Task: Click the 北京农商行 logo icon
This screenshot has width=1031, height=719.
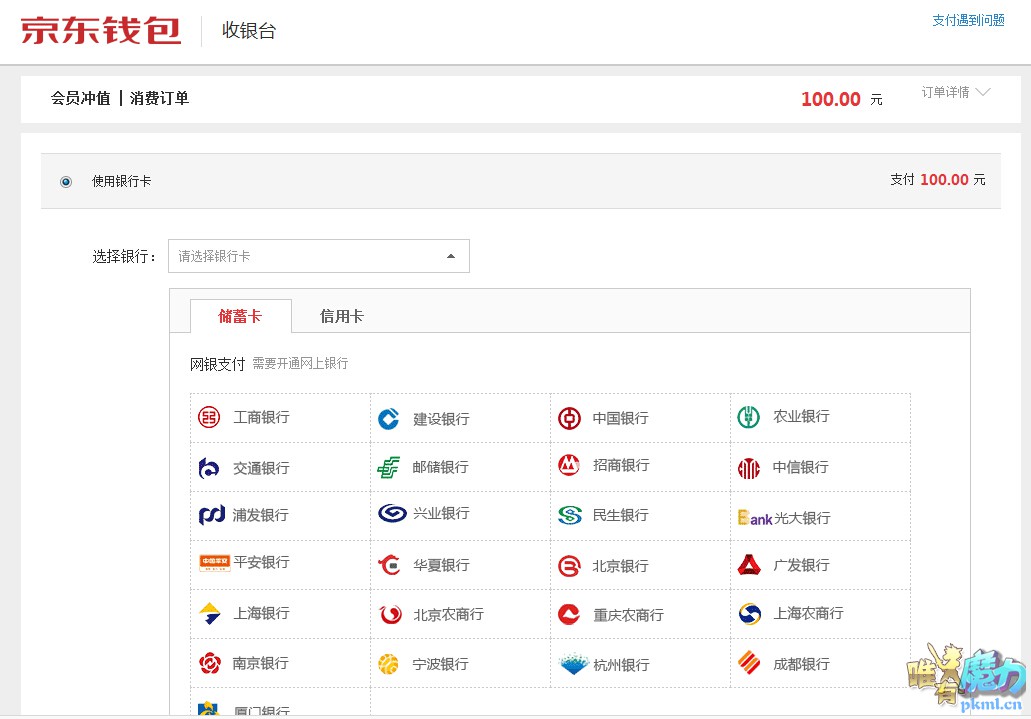Action: pos(391,614)
